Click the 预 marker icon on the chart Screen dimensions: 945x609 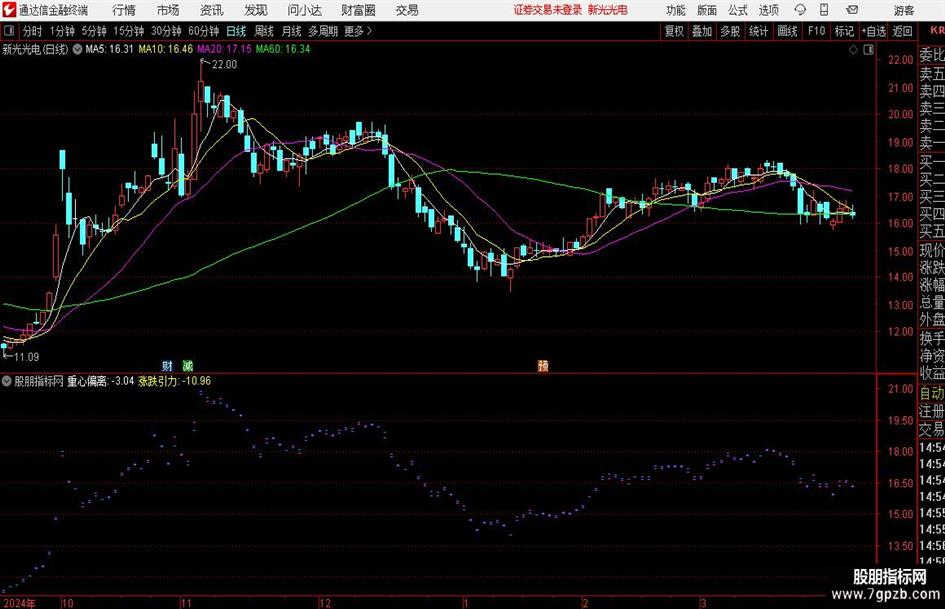pyautogui.click(x=543, y=365)
